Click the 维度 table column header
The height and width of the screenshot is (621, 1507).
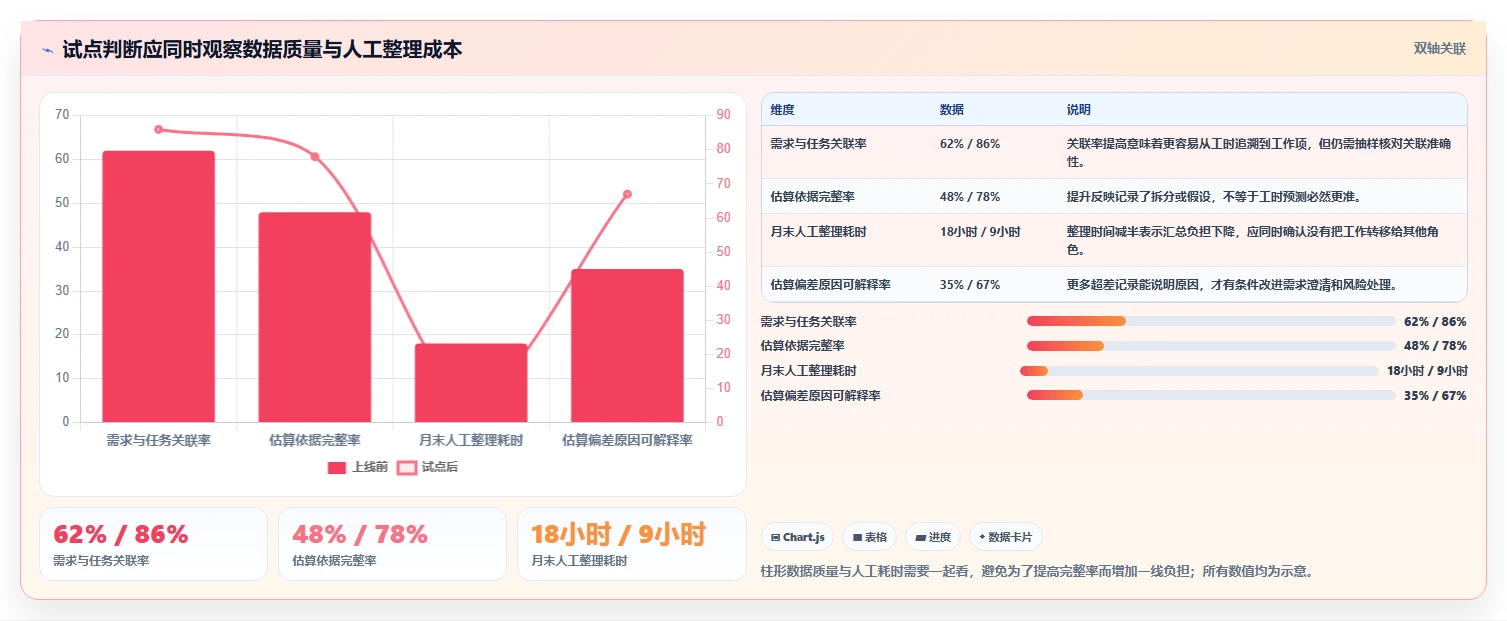782,109
